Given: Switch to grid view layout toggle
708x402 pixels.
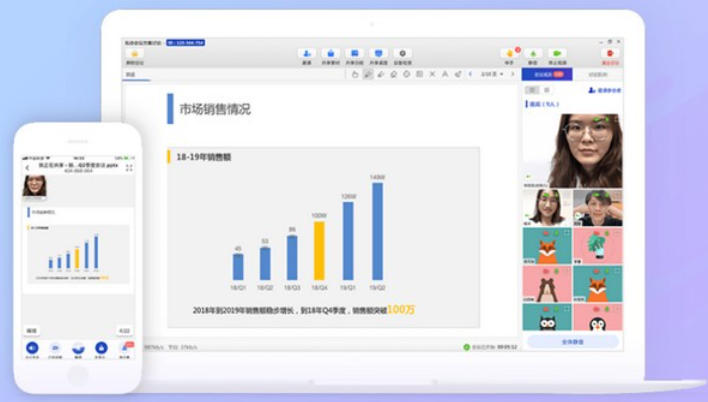Looking at the screenshot, I should coord(545,90).
